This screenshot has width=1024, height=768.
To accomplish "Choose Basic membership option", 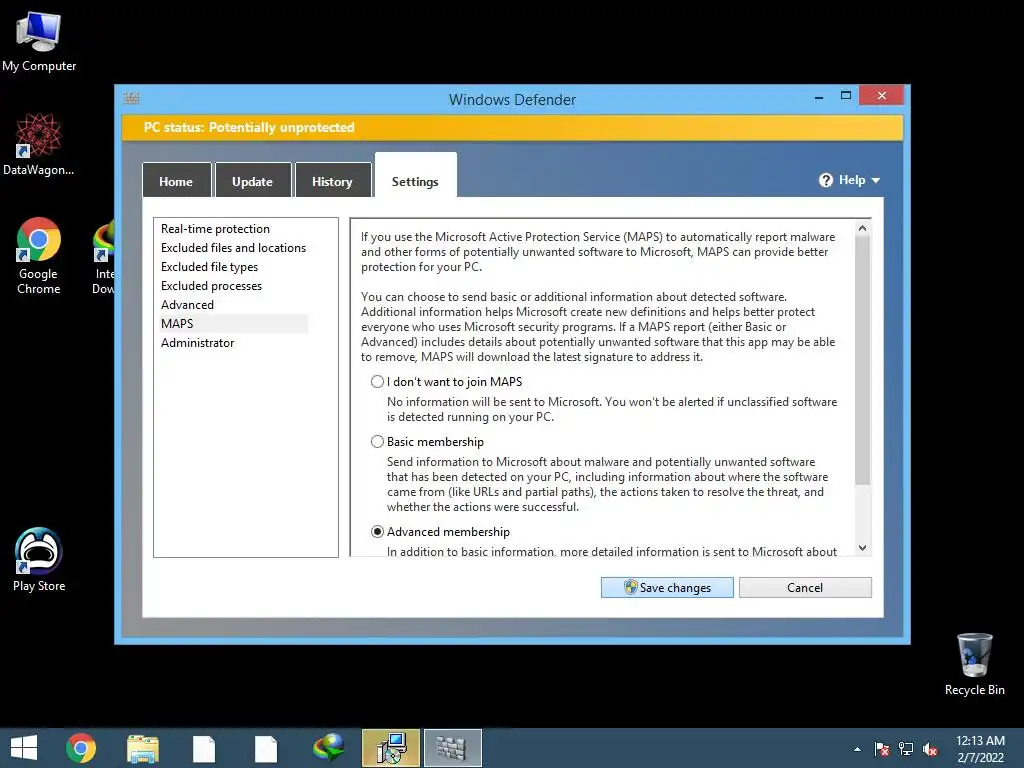I will coord(377,441).
